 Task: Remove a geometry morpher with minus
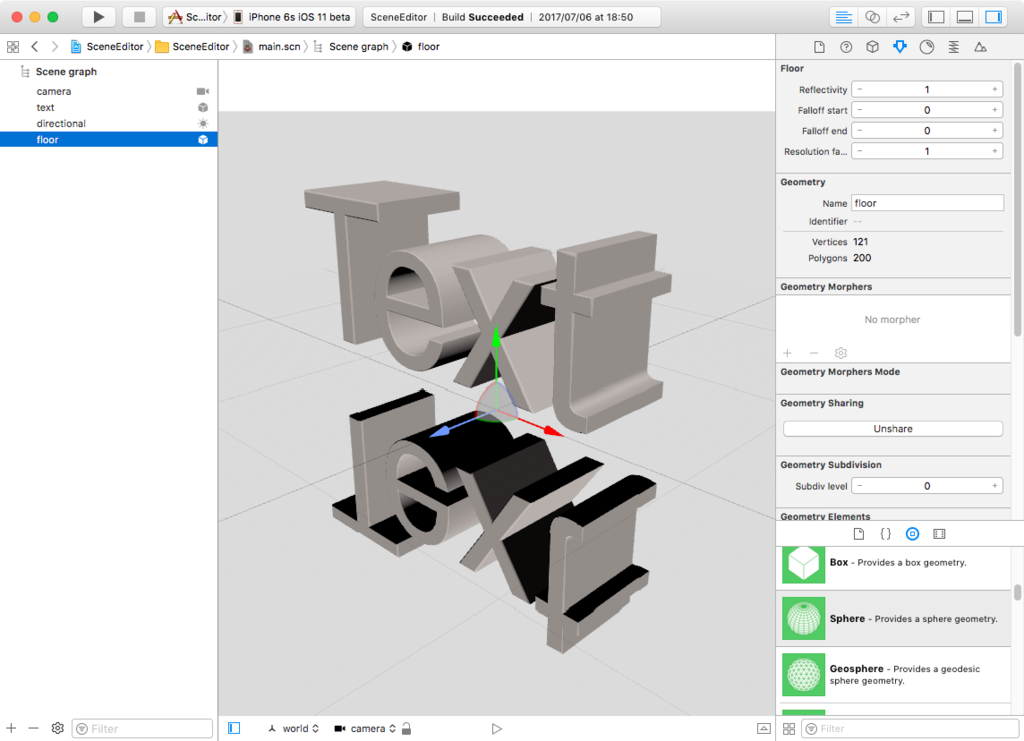click(814, 353)
